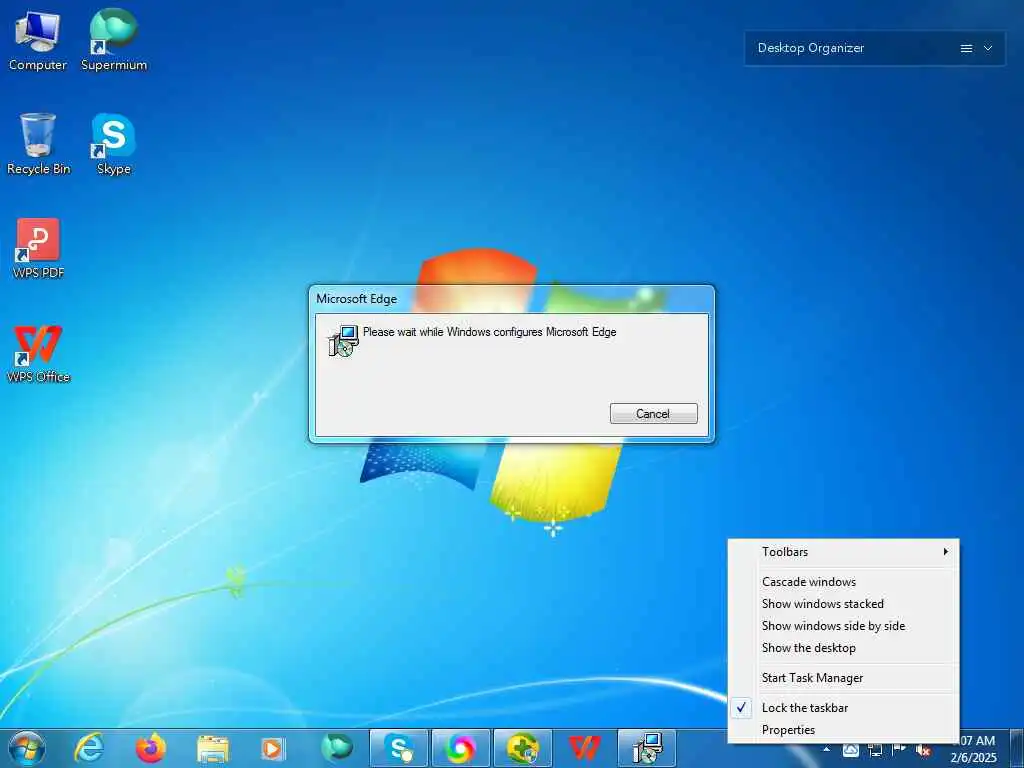Viewport: 1024px width, 768px height.
Task: Select the WPS PDF desktop shortcut
Action: pos(38,248)
